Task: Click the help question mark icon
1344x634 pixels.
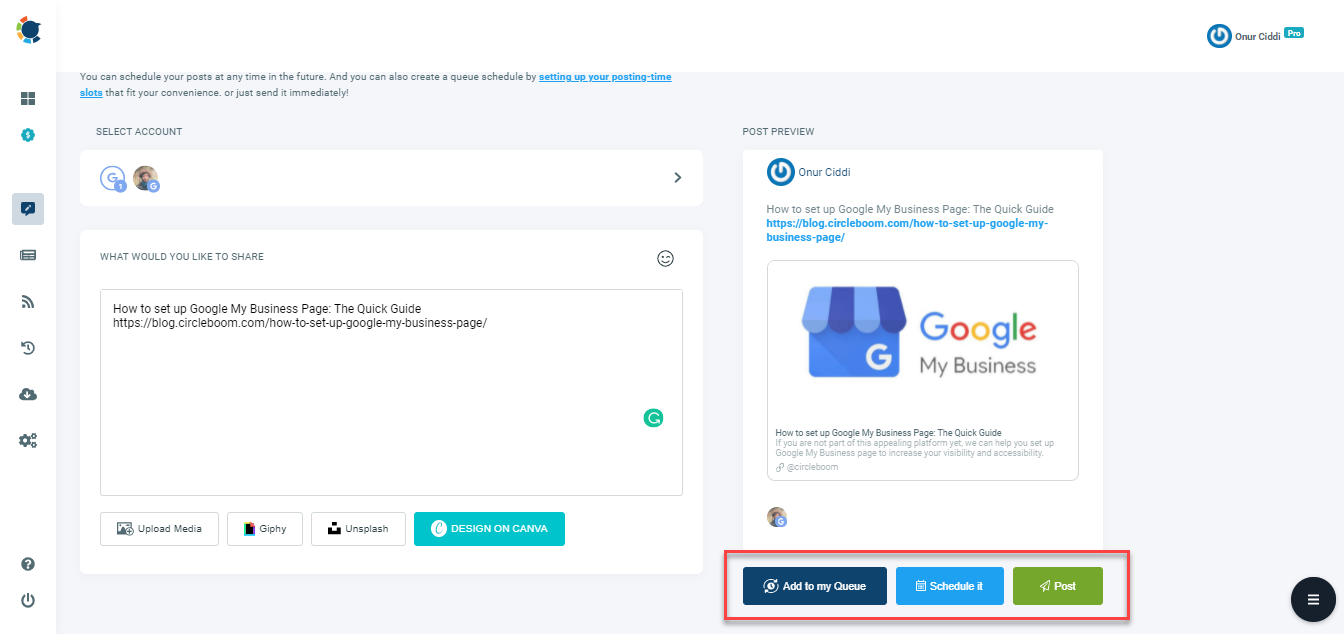Action: (27, 564)
